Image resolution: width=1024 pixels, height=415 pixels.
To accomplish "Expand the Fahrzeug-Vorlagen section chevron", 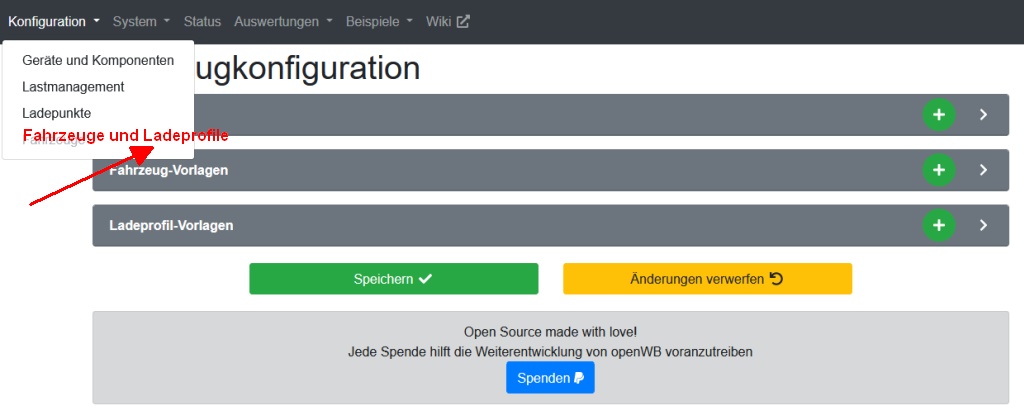I will pos(983,170).
